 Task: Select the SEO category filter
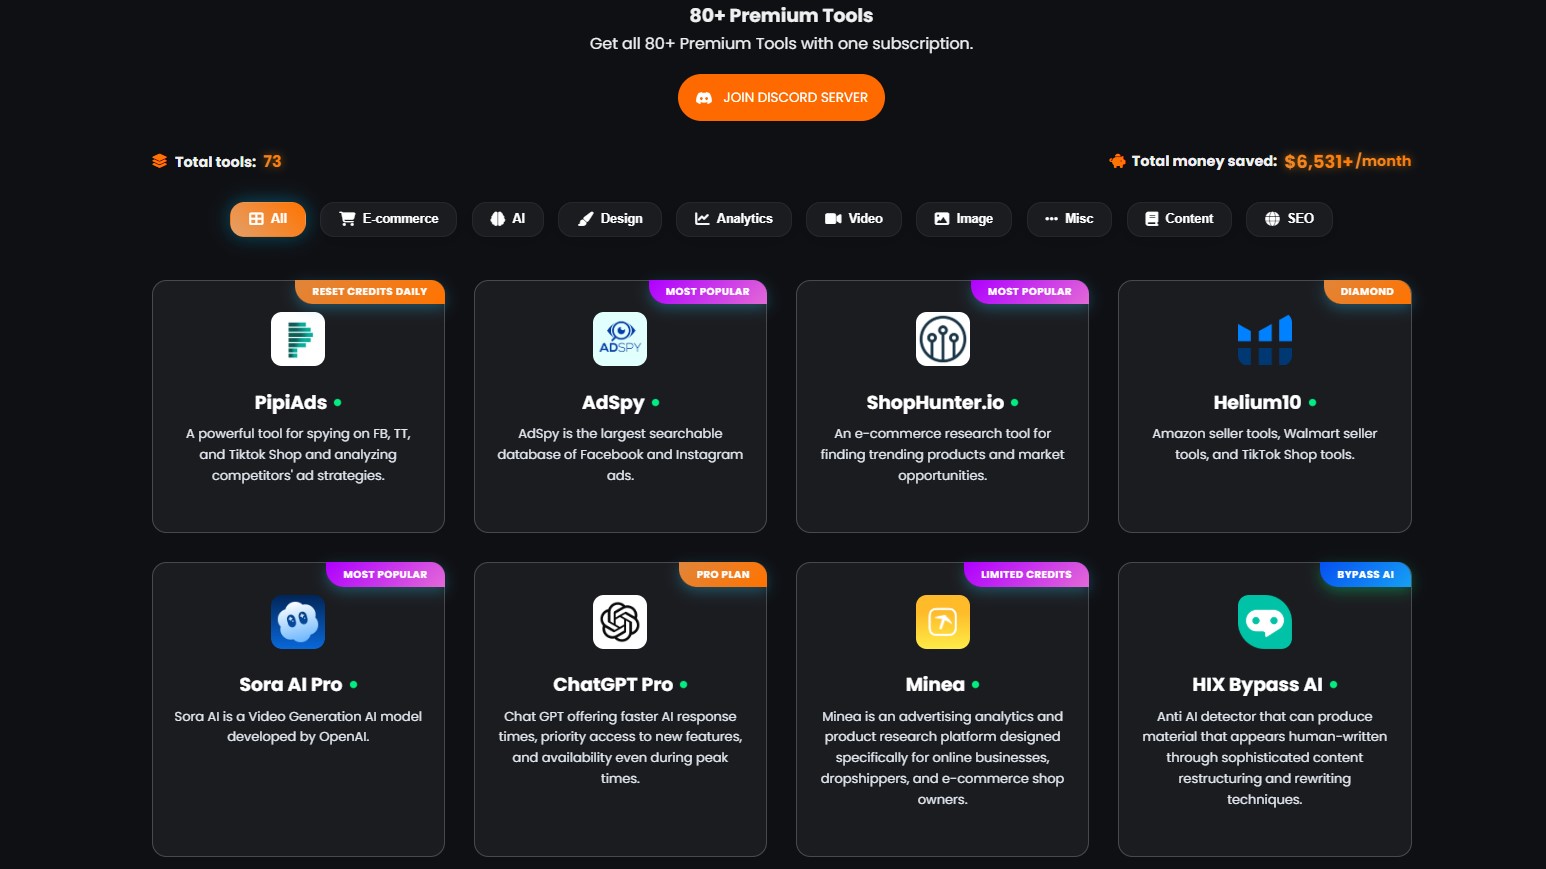(1289, 219)
